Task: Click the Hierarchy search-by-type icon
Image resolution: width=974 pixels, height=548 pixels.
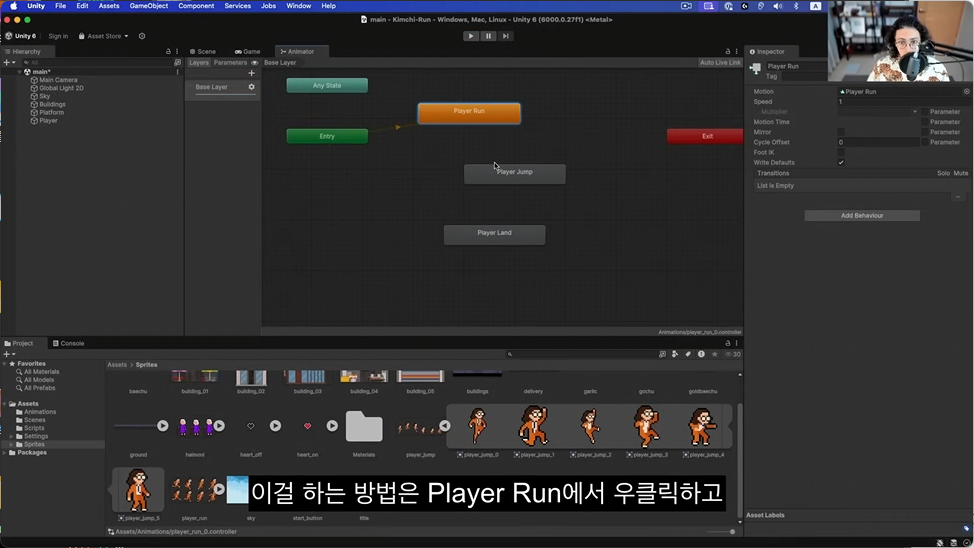Action: 178,63
